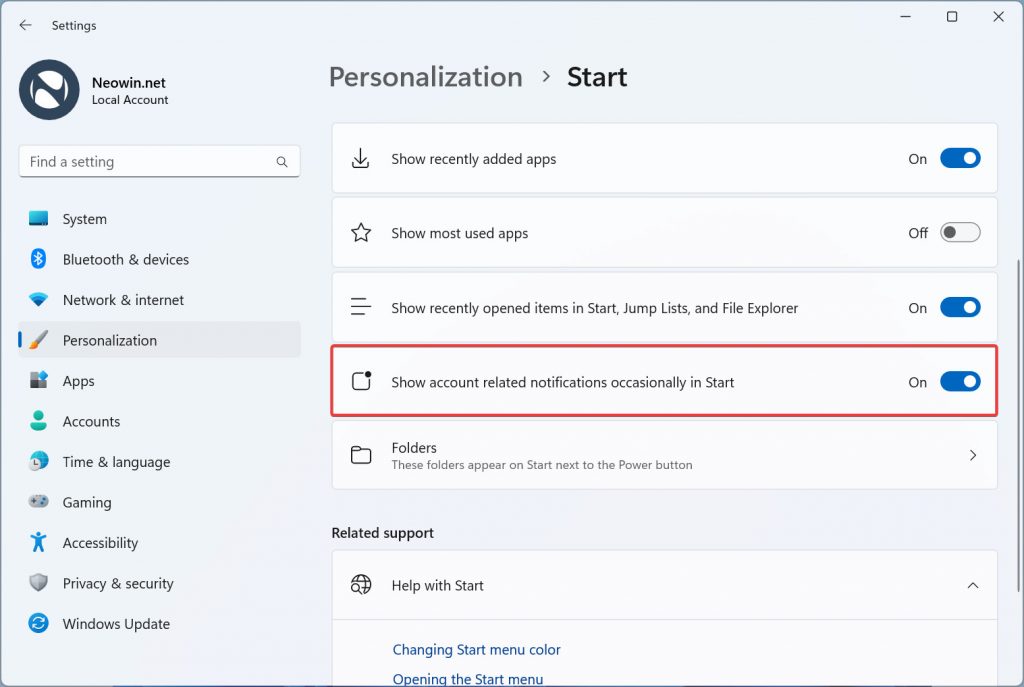Click the Network wifi icon

[x=39, y=300]
